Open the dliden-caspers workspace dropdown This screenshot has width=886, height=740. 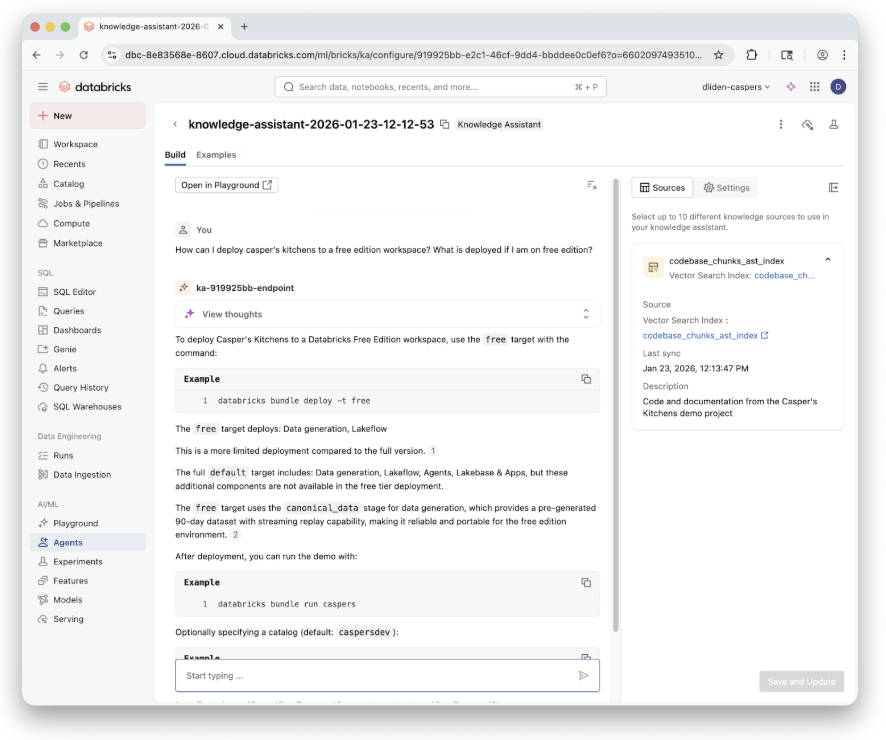point(736,87)
